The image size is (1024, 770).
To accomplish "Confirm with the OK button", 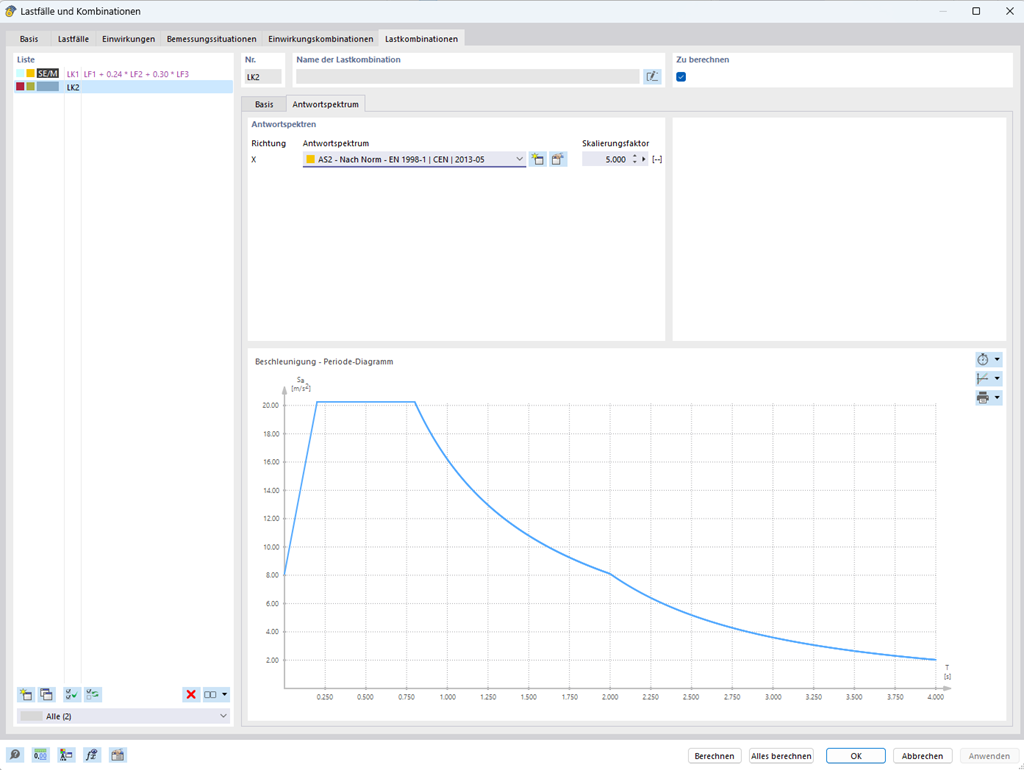I will point(856,756).
